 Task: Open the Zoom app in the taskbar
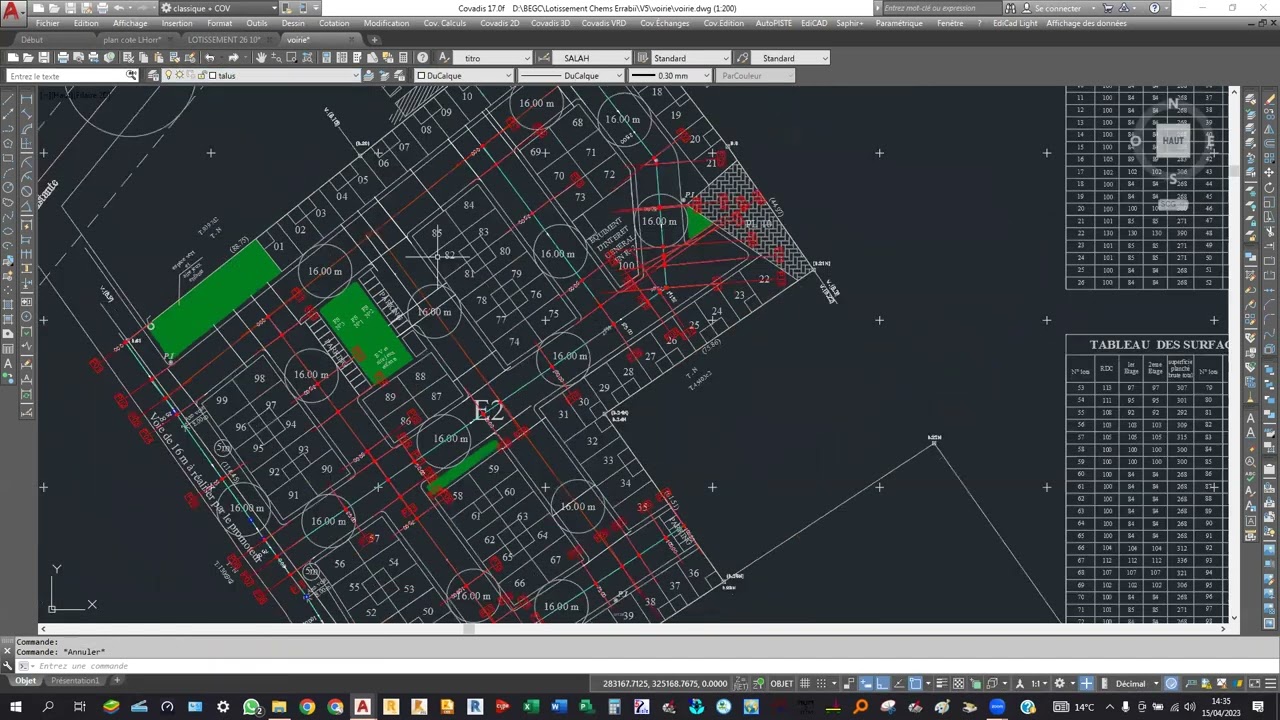coord(997,707)
